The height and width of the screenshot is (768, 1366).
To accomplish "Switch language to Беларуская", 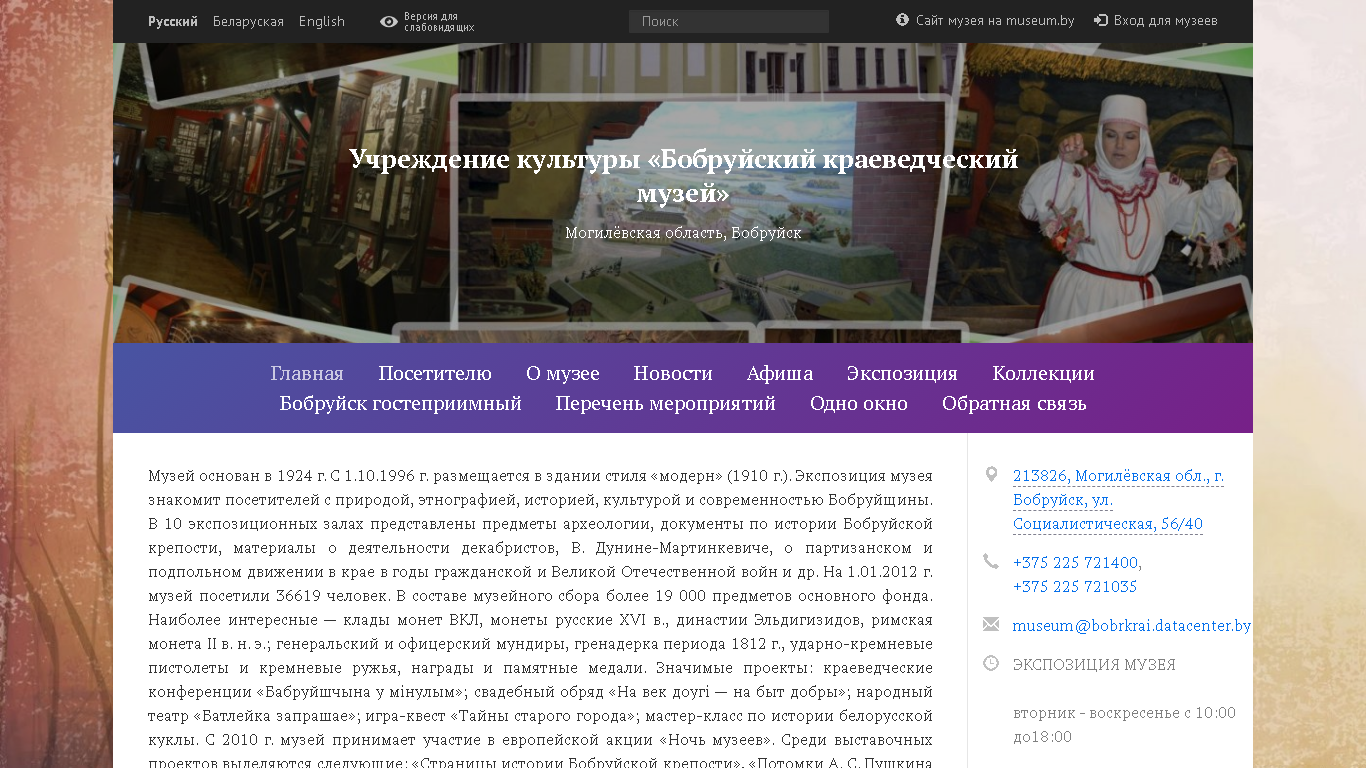I will coord(248,21).
